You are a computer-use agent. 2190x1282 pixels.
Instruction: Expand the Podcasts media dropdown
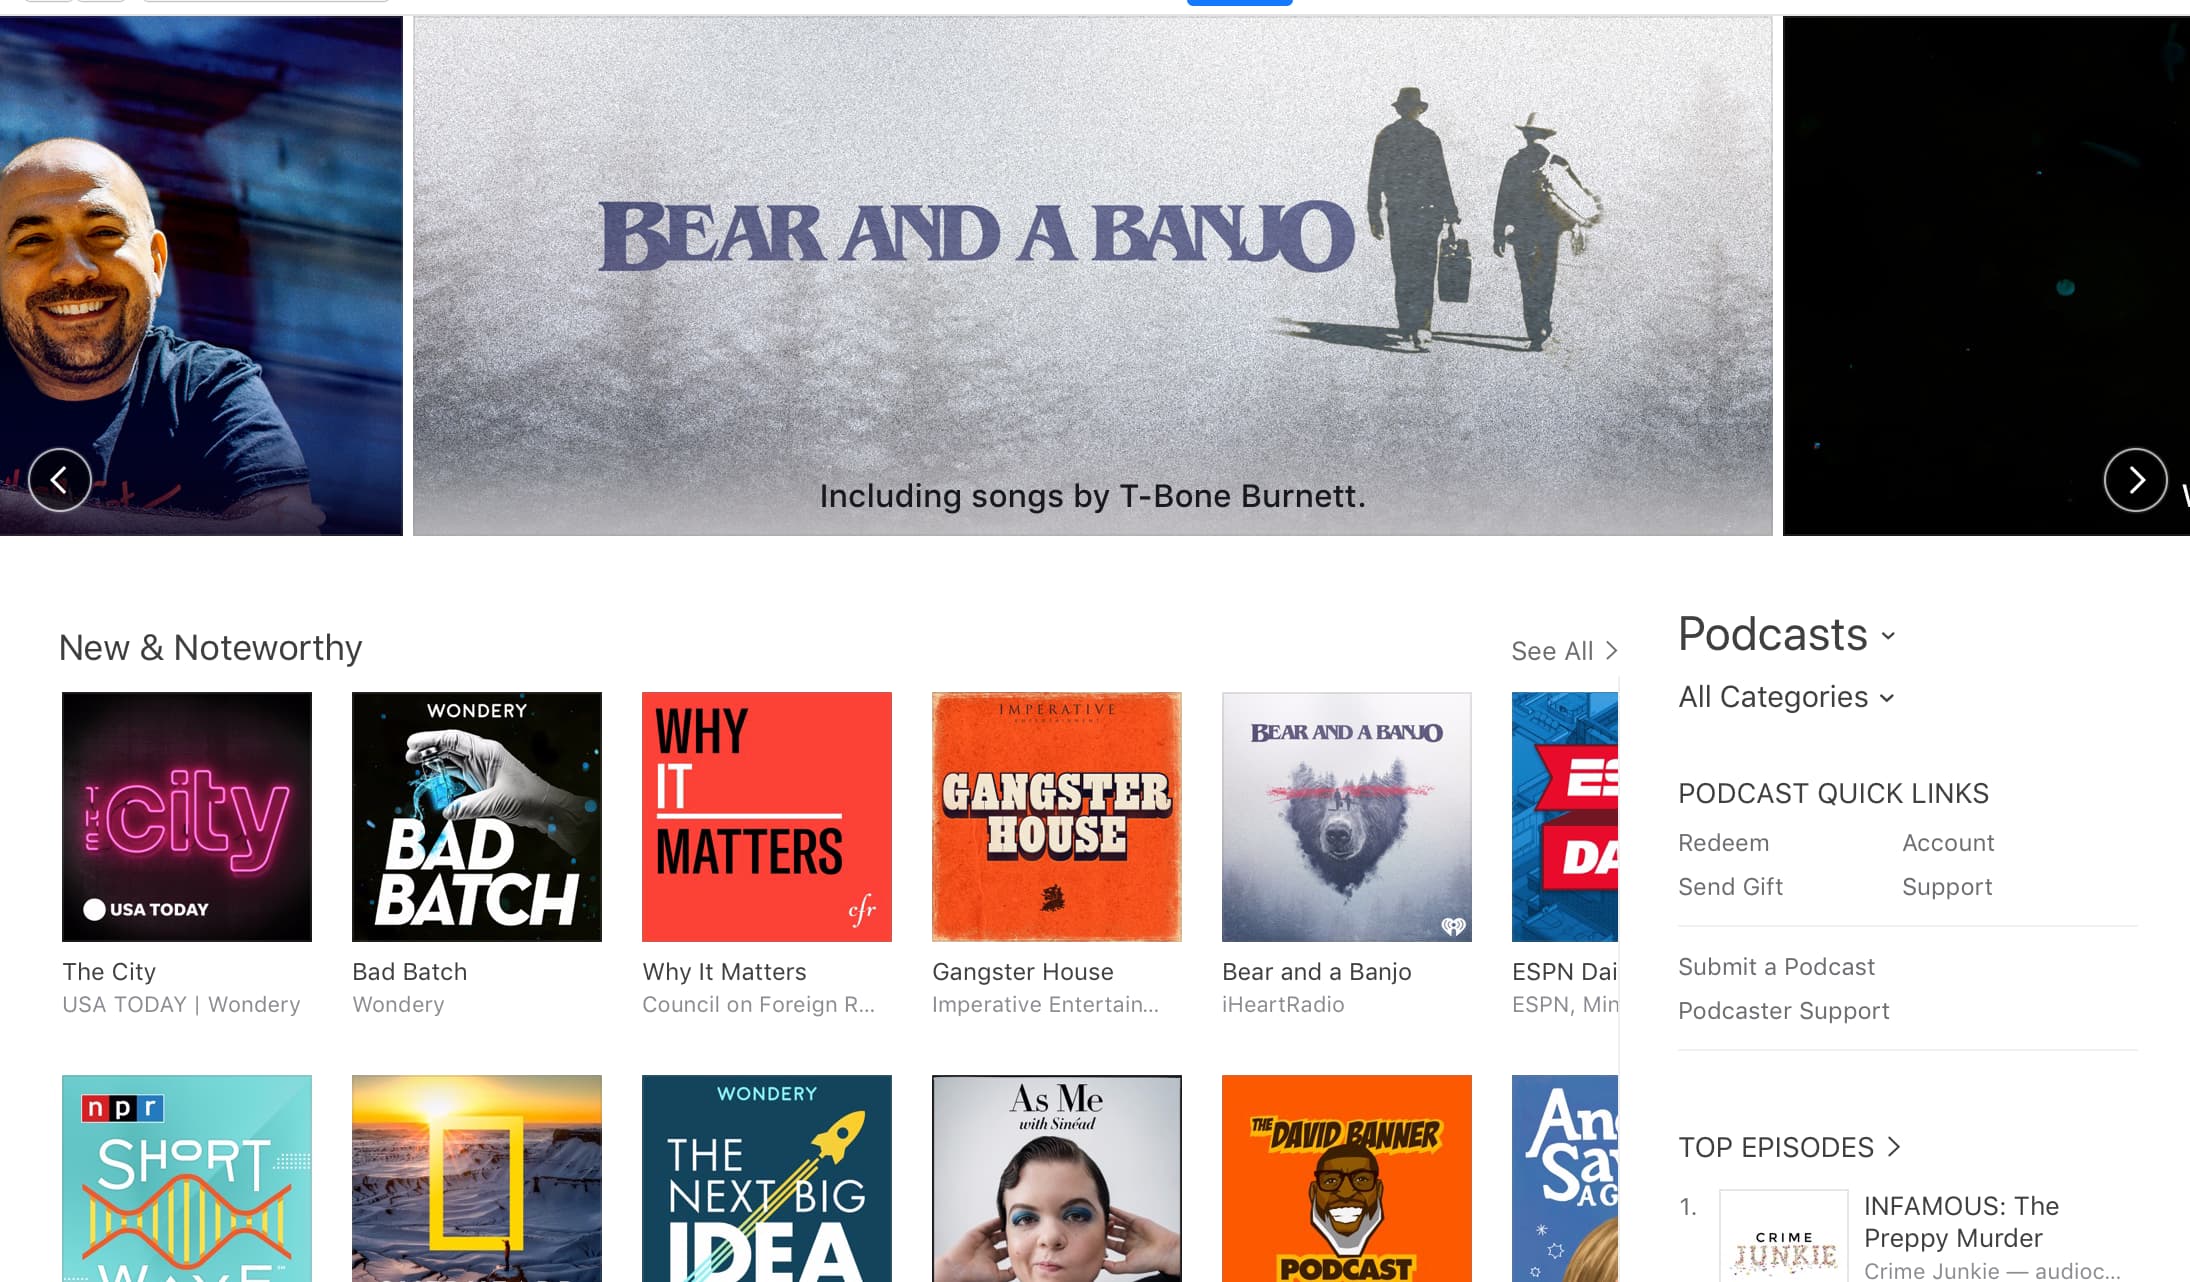coord(1787,635)
